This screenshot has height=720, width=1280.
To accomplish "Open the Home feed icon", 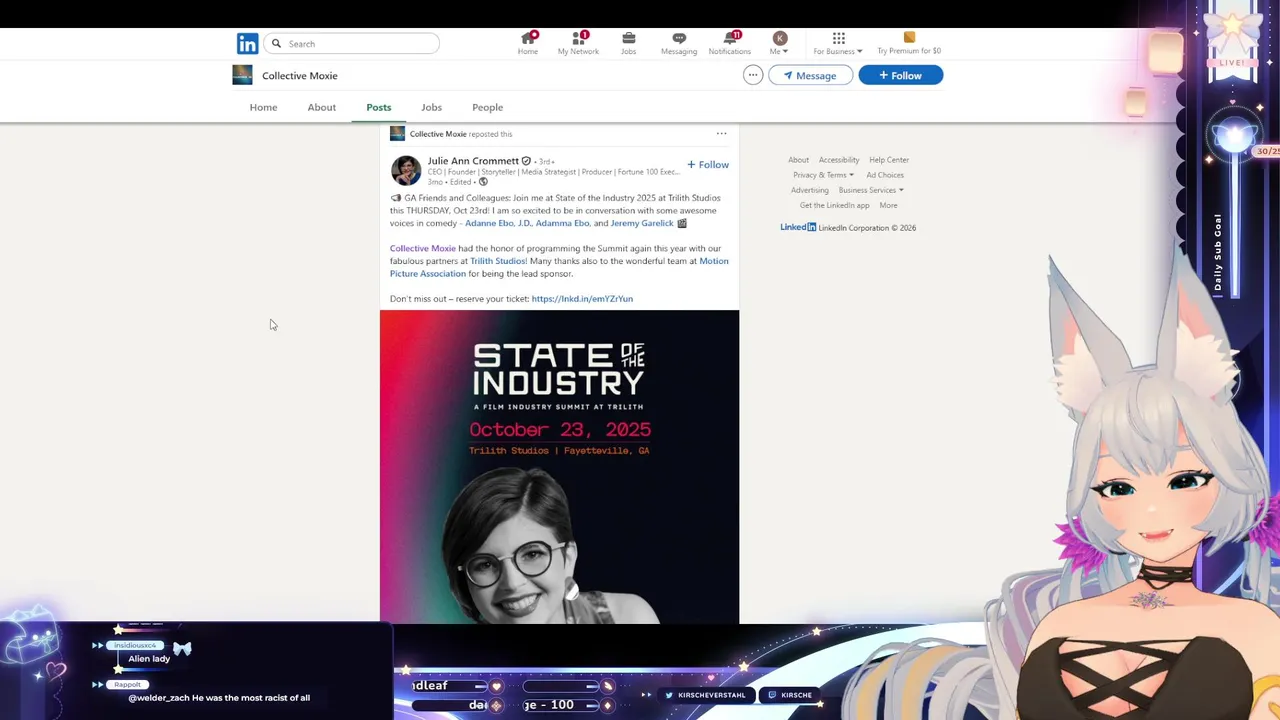I will (528, 43).
